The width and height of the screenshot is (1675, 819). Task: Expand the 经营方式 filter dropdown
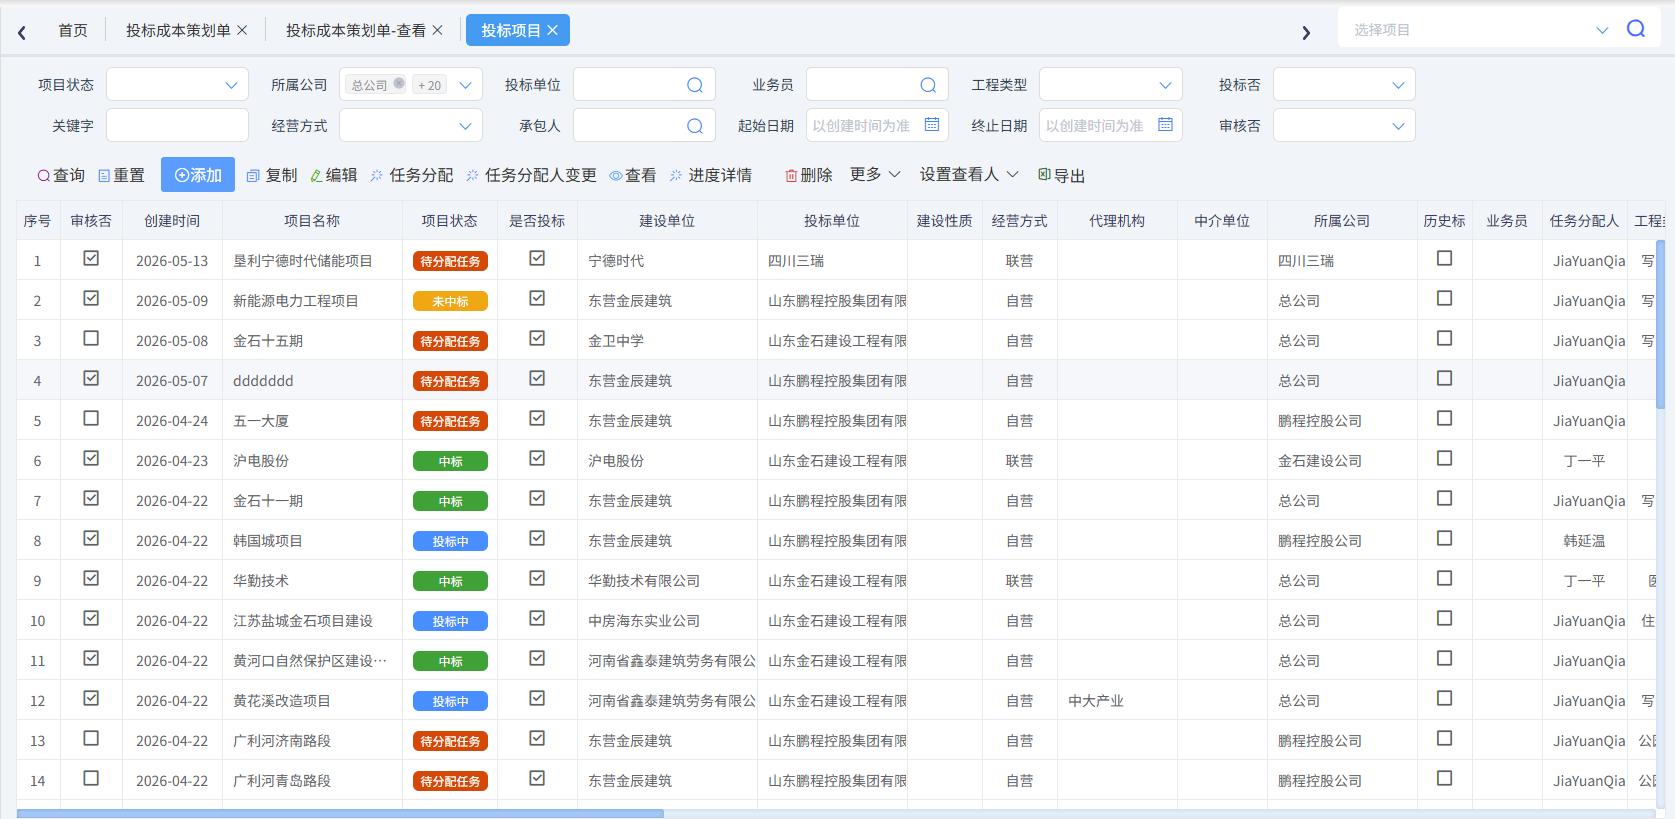point(411,126)
